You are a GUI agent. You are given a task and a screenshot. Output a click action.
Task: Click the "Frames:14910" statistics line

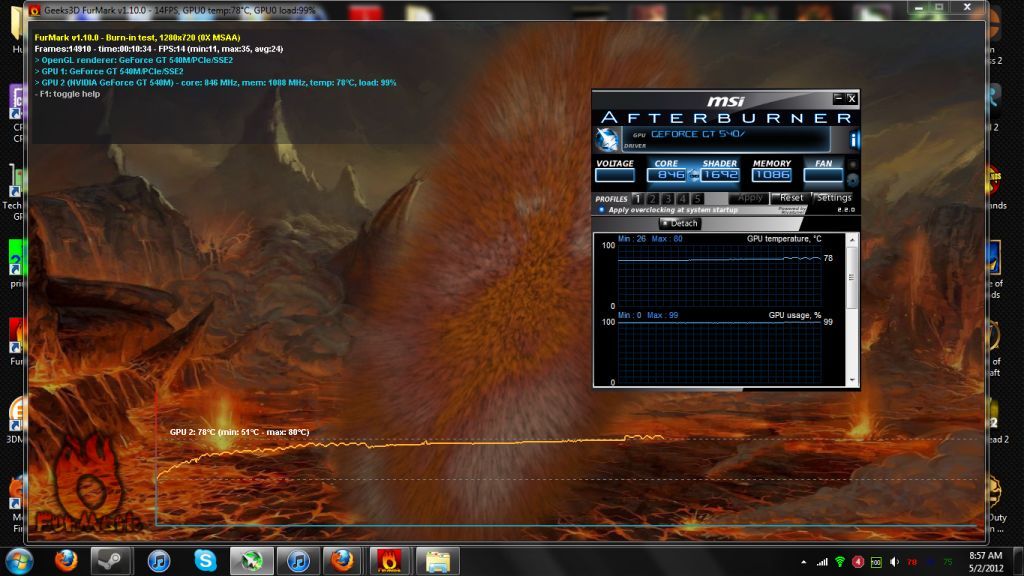pos(159,49)
